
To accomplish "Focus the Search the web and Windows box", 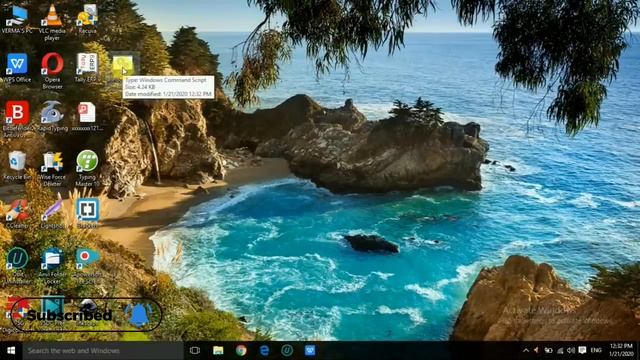I will click(x=103, y=350).
